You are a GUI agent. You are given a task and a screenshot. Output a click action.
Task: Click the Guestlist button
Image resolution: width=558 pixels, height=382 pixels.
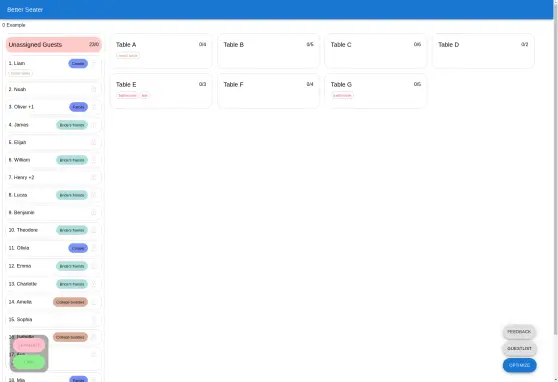point(519,349)
